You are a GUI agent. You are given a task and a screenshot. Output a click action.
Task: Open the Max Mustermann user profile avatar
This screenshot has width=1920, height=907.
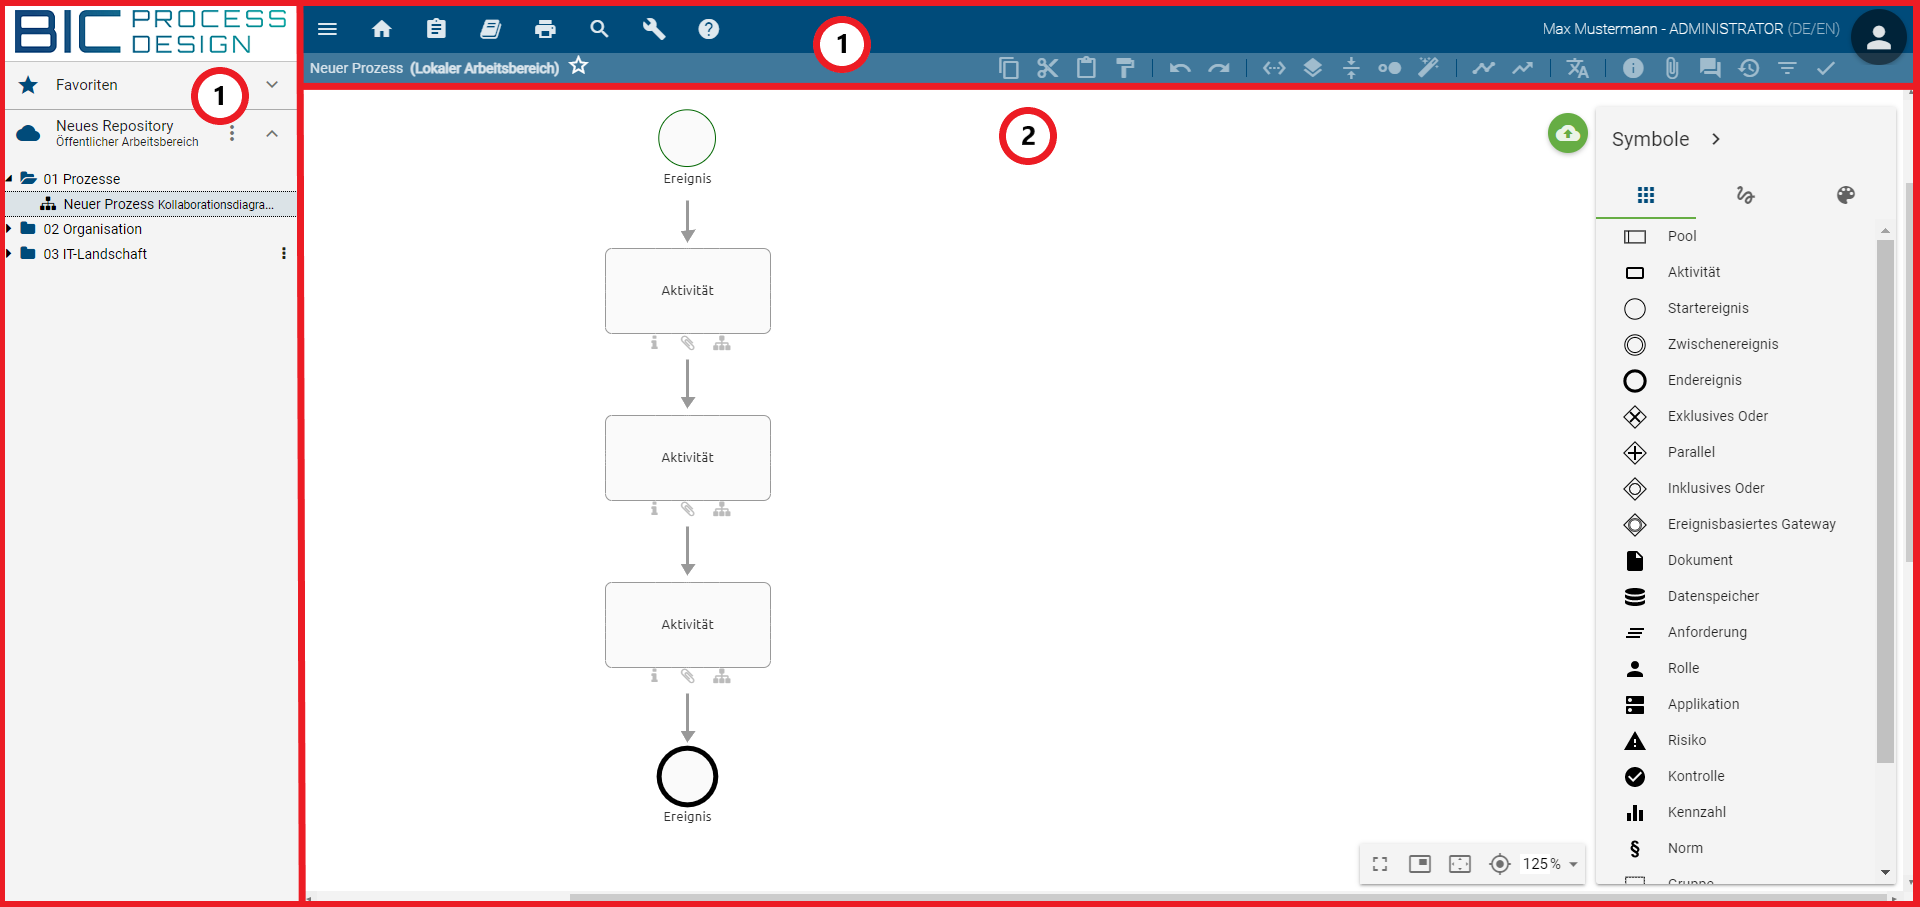1879,36
